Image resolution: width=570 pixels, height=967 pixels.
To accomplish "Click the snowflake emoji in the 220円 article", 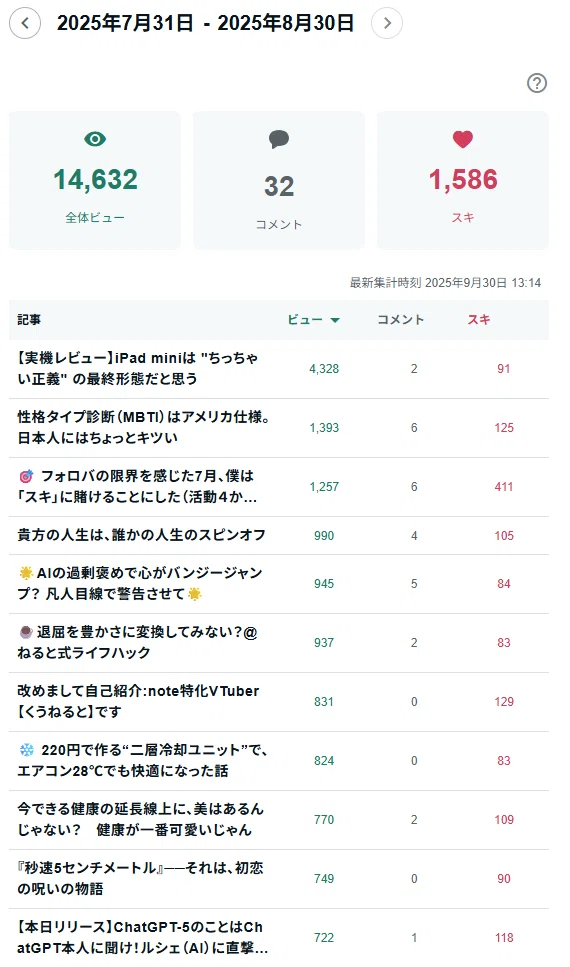I will coord(27,750).
